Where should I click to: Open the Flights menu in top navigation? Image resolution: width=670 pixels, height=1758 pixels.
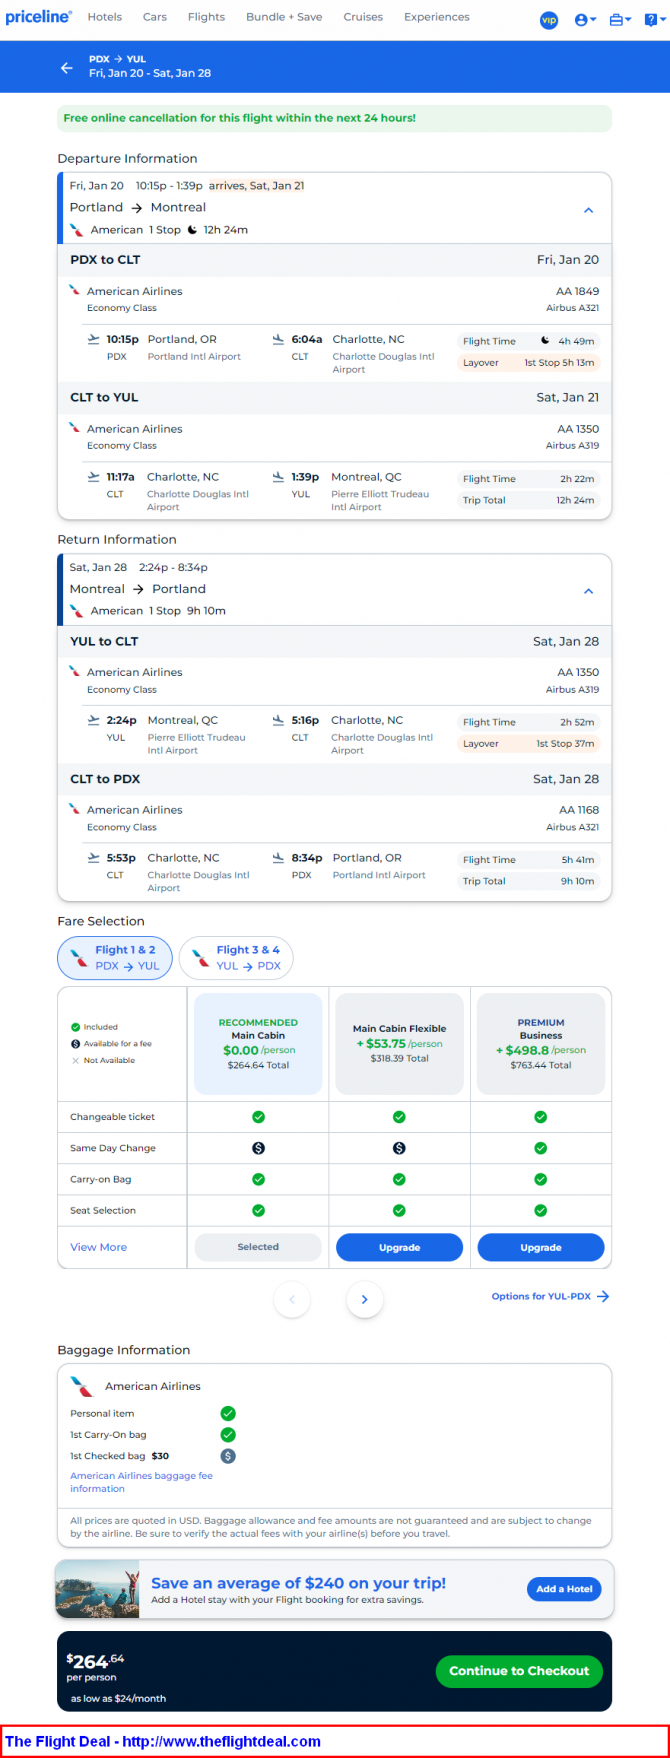[x=205, y=17]
